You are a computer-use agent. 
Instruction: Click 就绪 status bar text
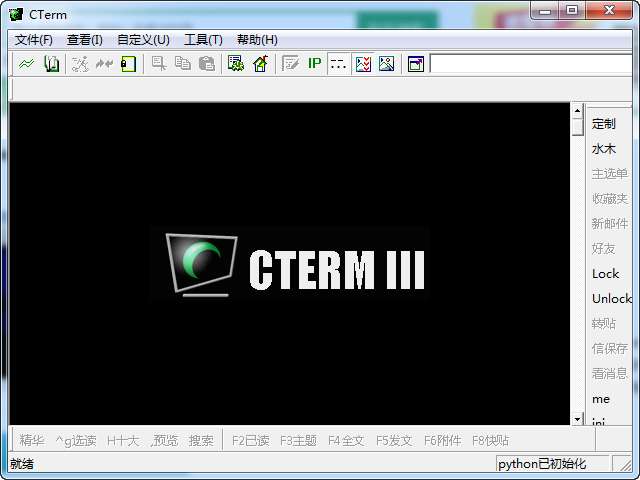[x=22, y=464]
